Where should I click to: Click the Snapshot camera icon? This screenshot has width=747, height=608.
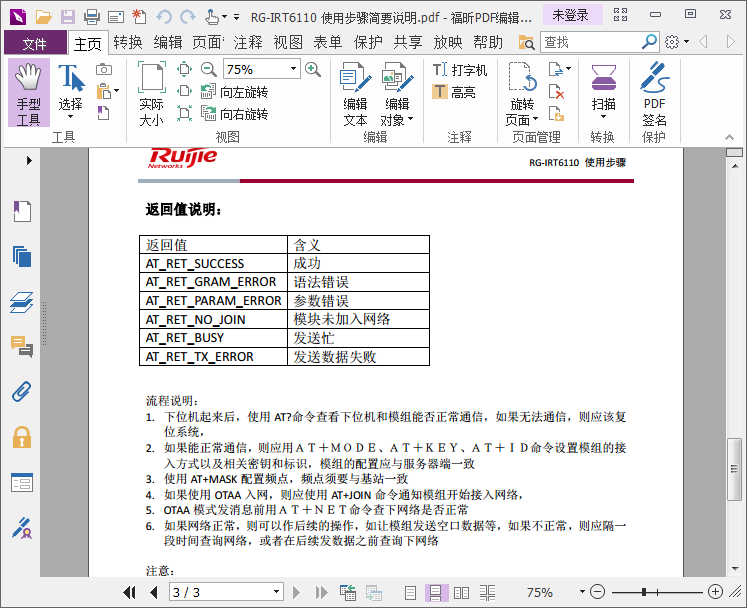pos(104,70)
